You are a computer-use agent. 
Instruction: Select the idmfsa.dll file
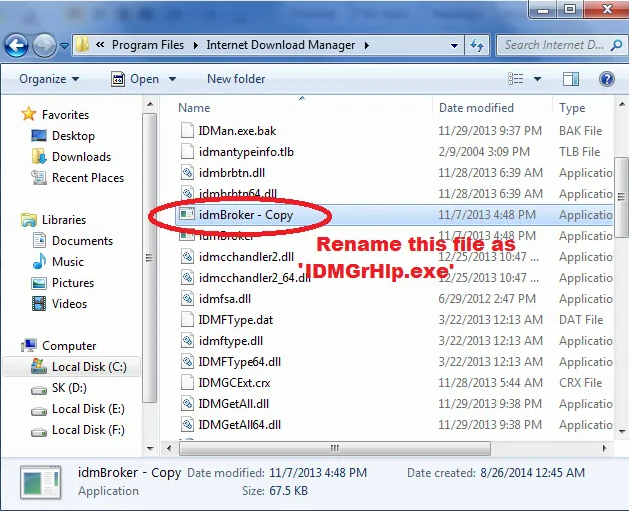click(225, 299)
